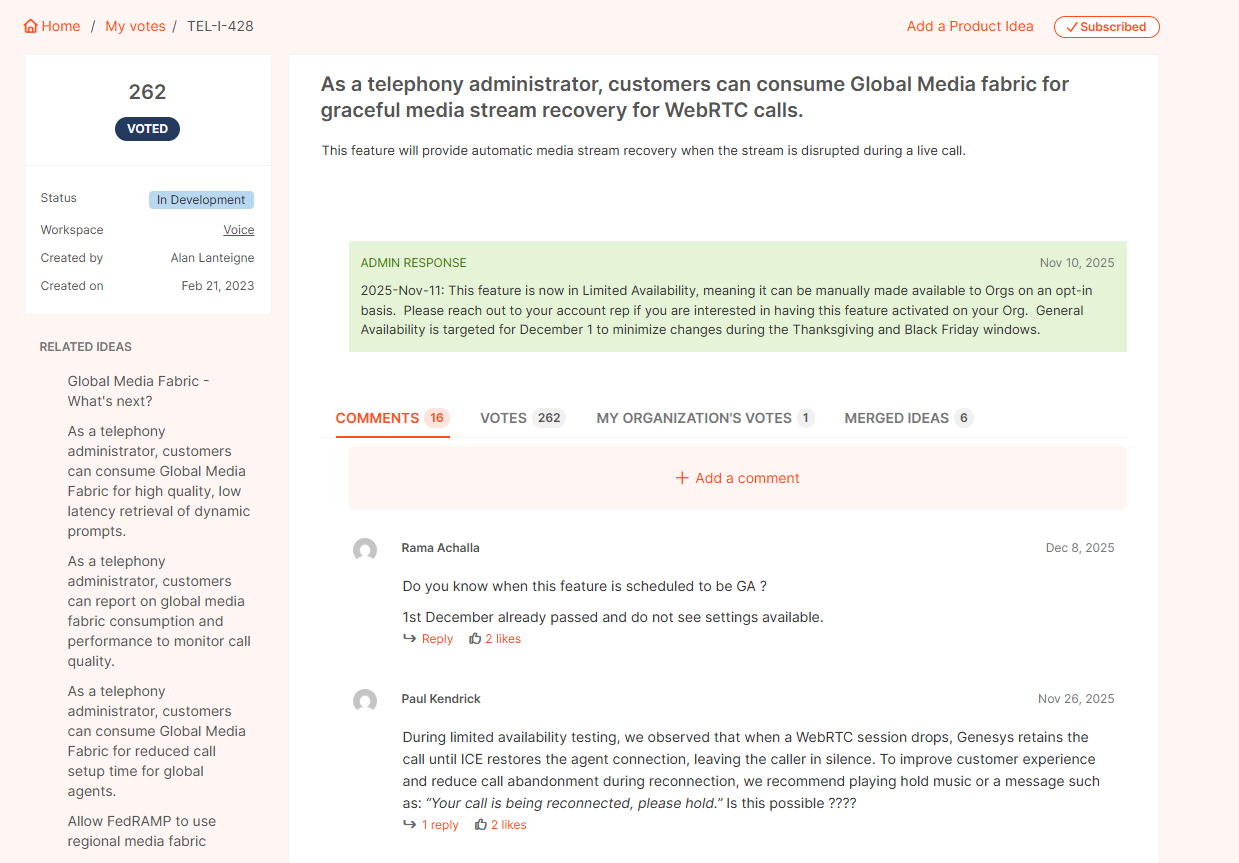Viewport: 1239px width, 863px height.
Task: Toggle the Subscribed button
Action: (1106, 27)
